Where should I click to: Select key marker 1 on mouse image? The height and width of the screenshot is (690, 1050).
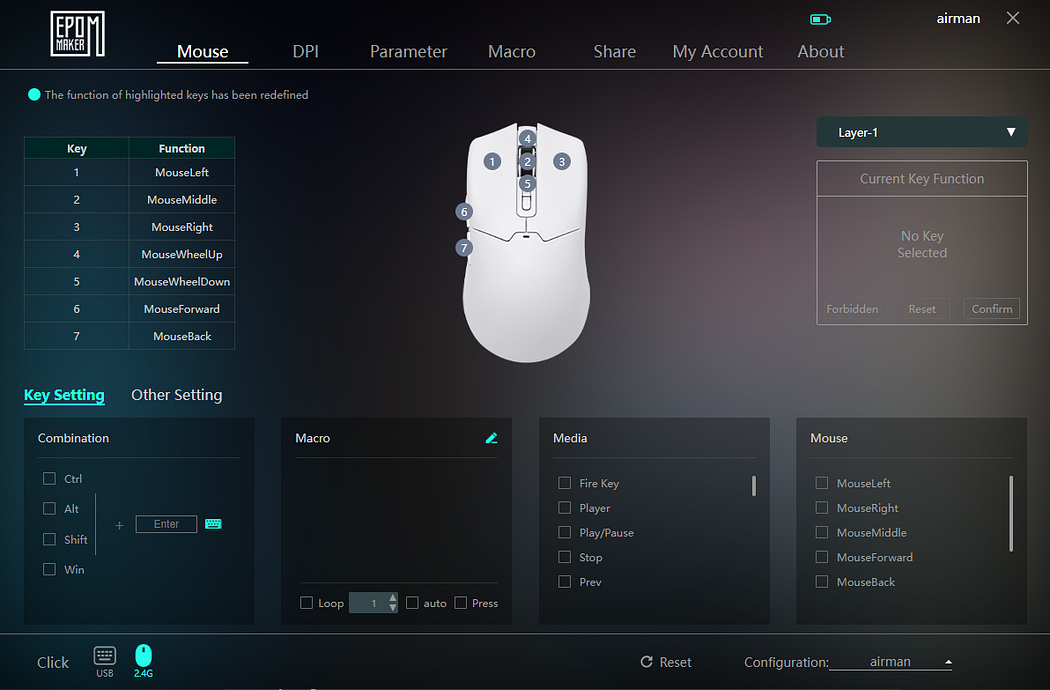coord(492,161)
